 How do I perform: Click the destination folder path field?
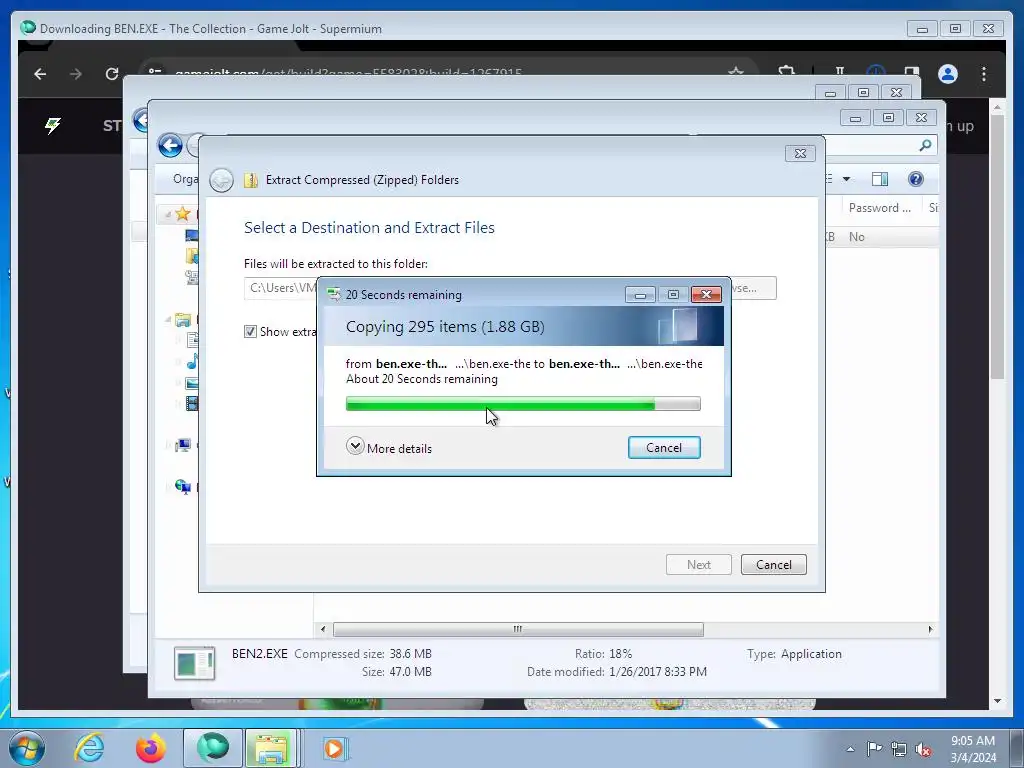281,288
